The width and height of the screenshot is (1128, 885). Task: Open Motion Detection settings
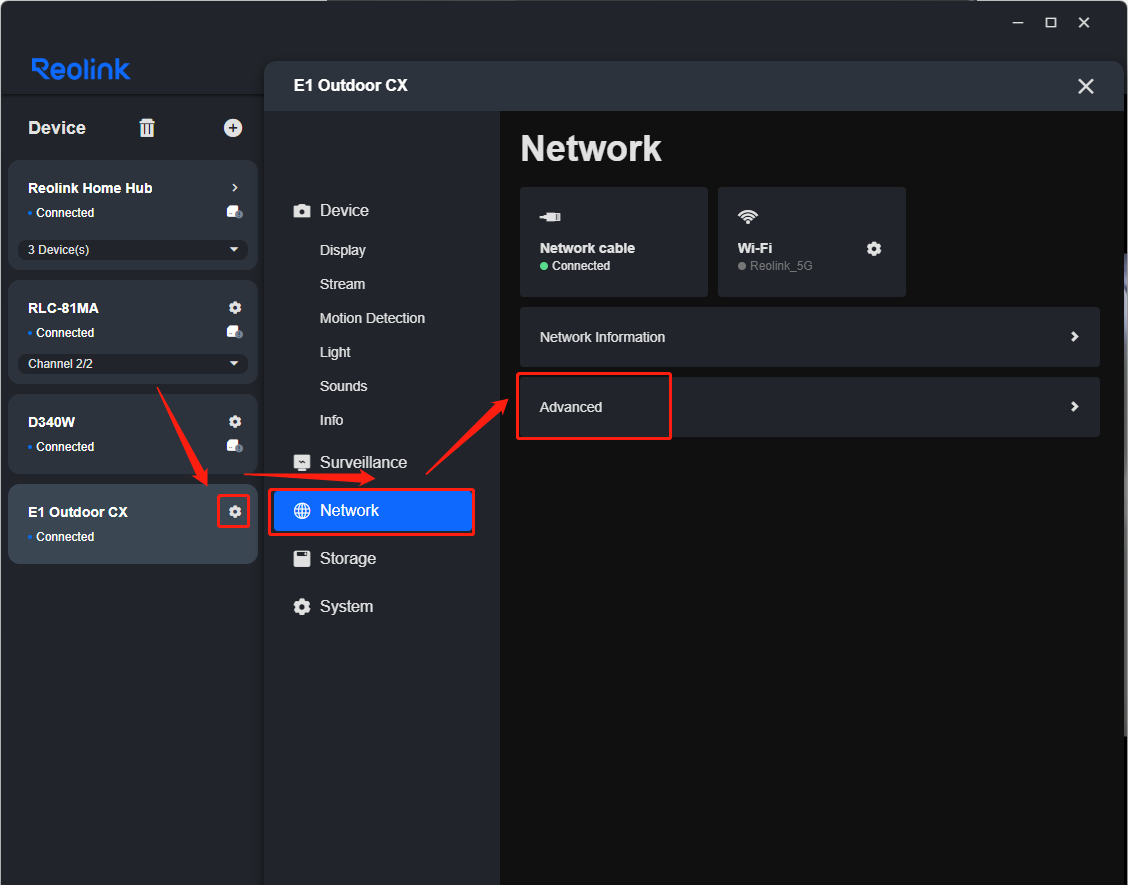(372, 318)
